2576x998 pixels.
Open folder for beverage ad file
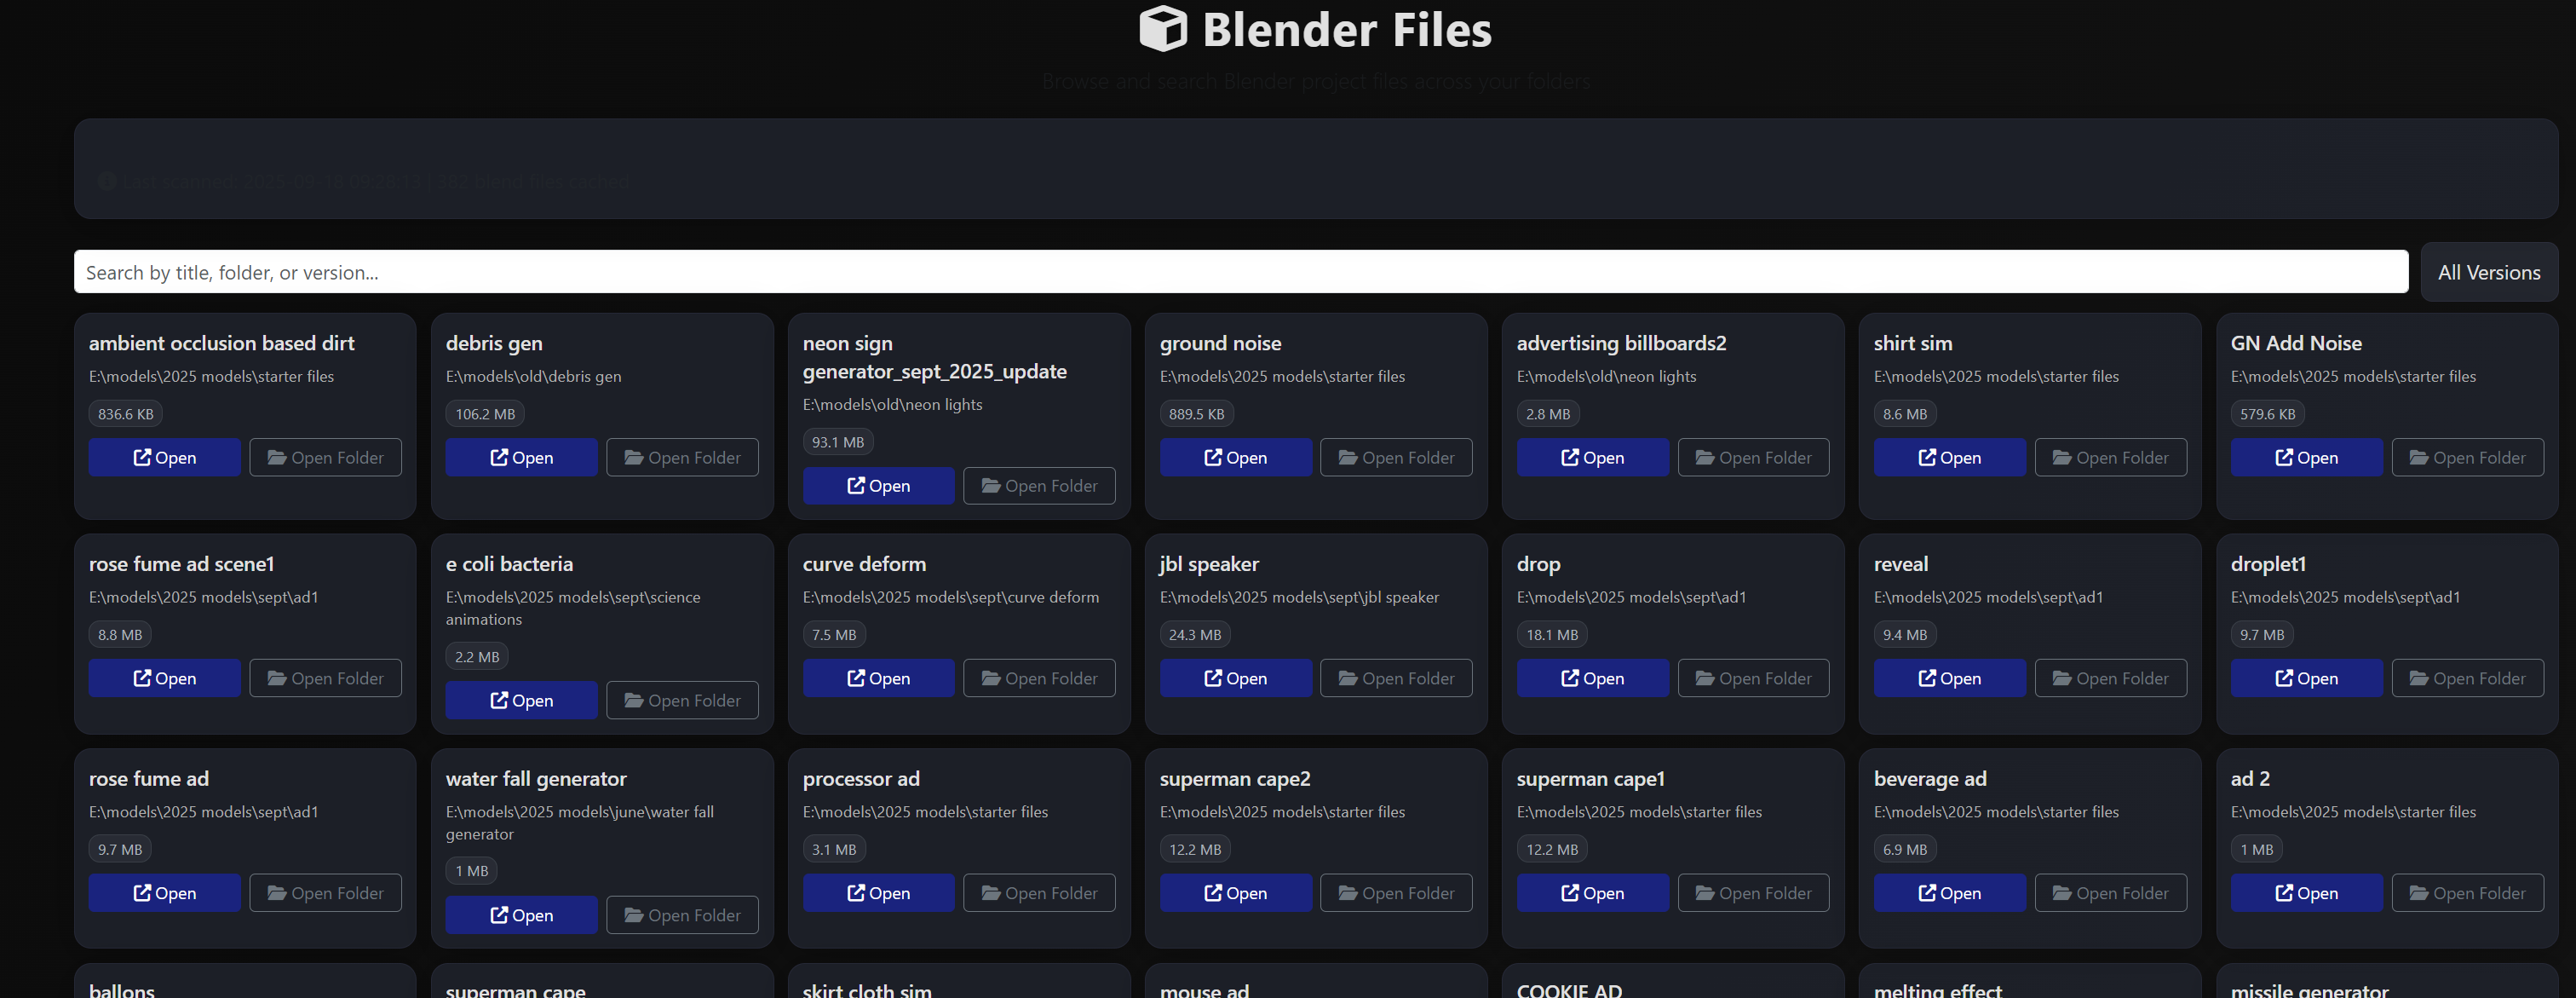pyautogui.click(x=2110, y=893)
